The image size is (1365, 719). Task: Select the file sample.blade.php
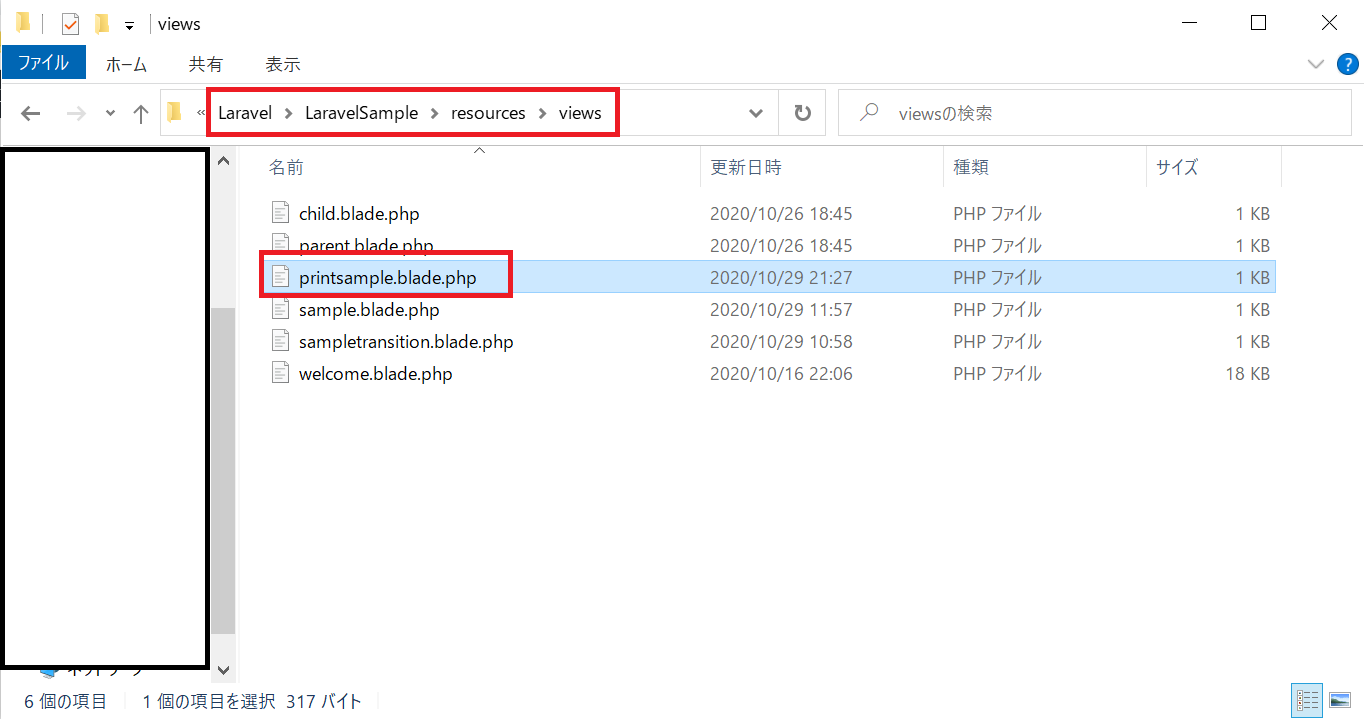coord(369,309)
